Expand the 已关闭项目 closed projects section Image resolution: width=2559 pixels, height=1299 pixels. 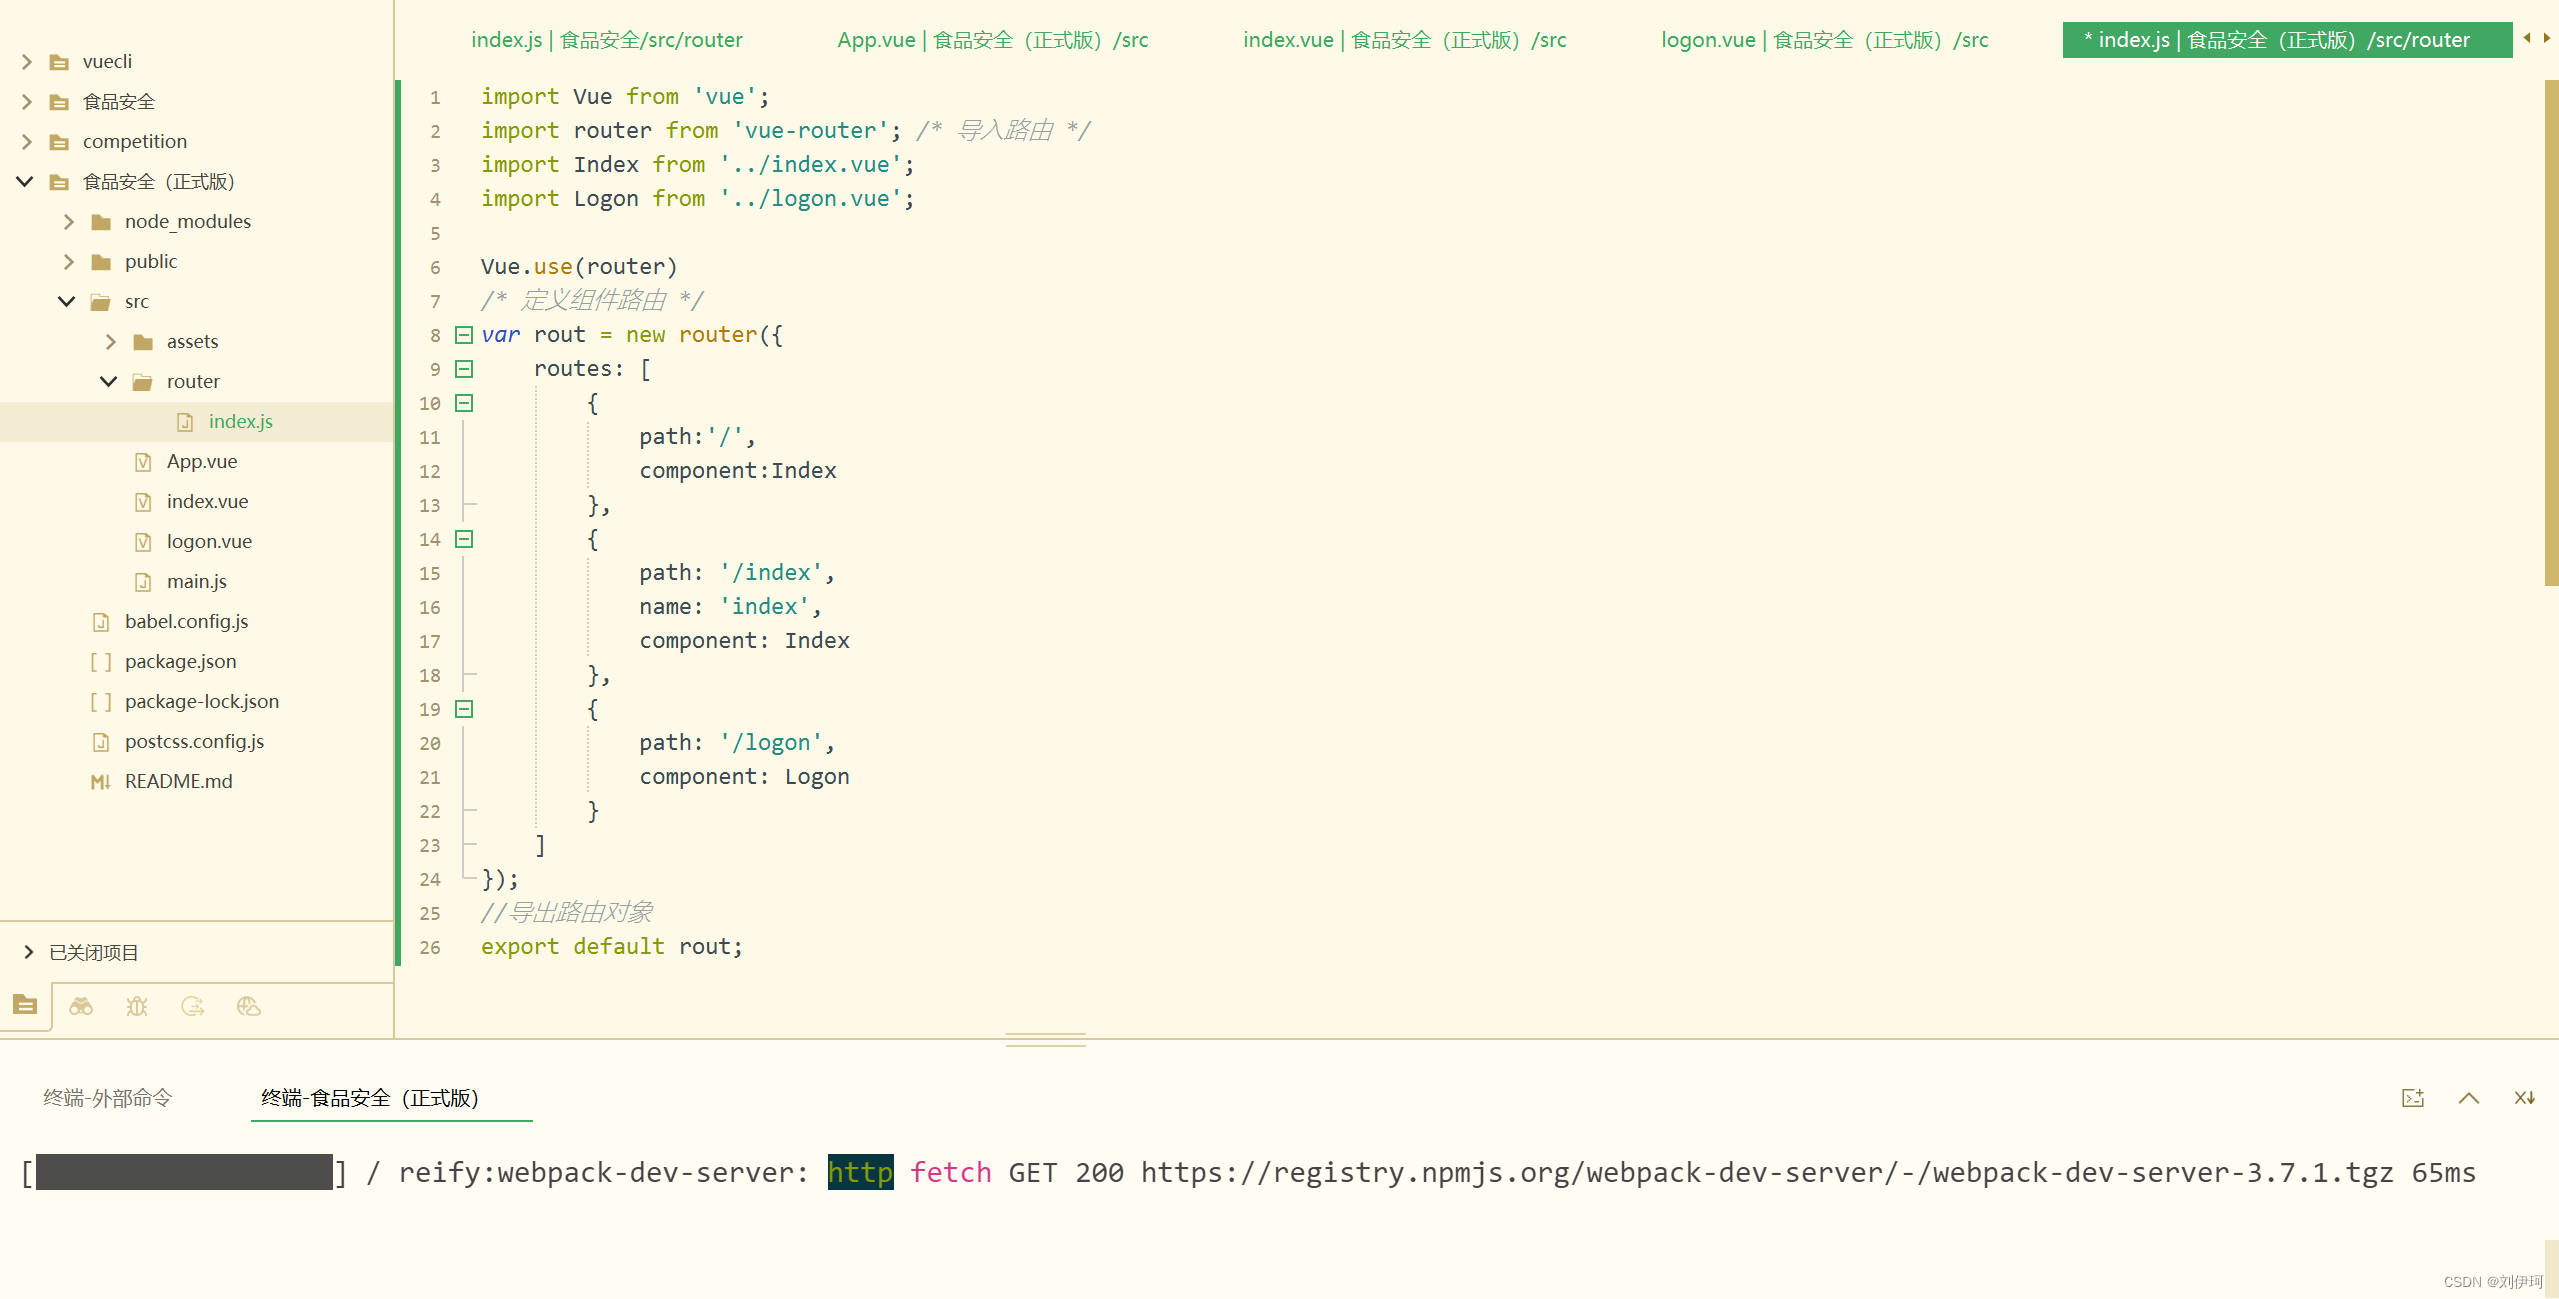(29, 952)
